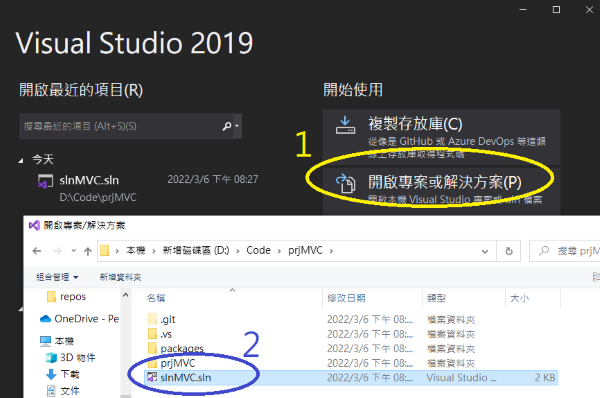Choose 開啟專案或解決方案(P) option
The image size is (600, 398).
(x=442, y=190)
